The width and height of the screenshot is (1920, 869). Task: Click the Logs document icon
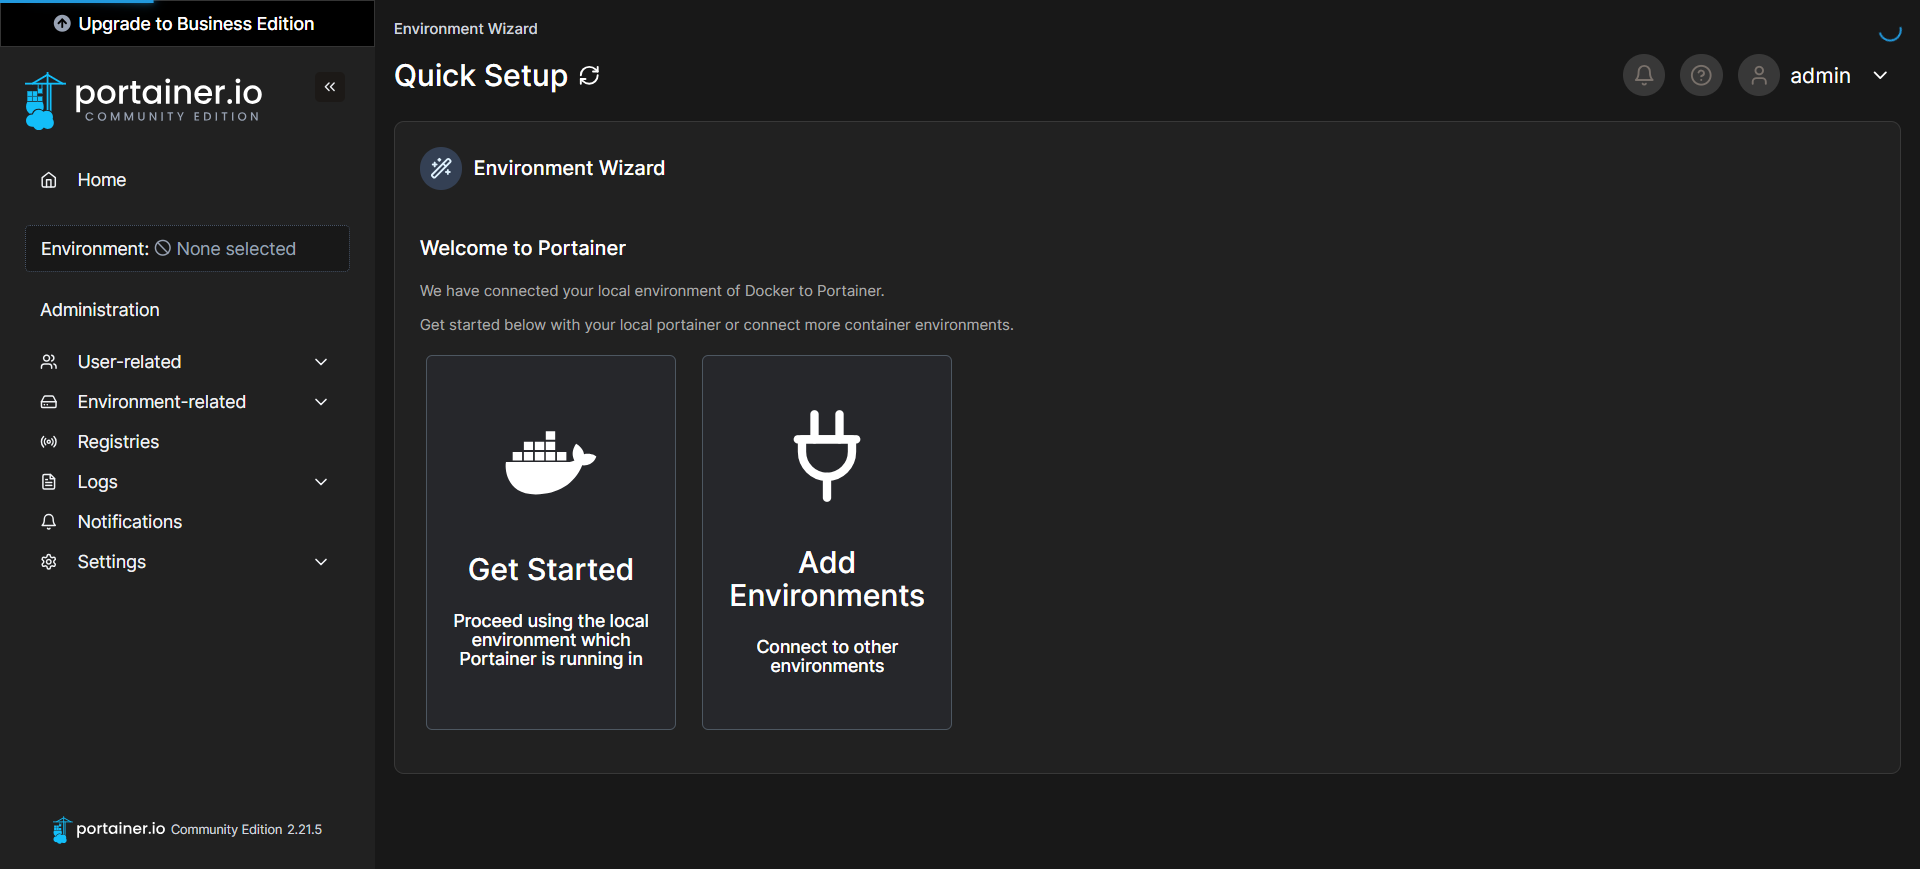coord(48,482)
